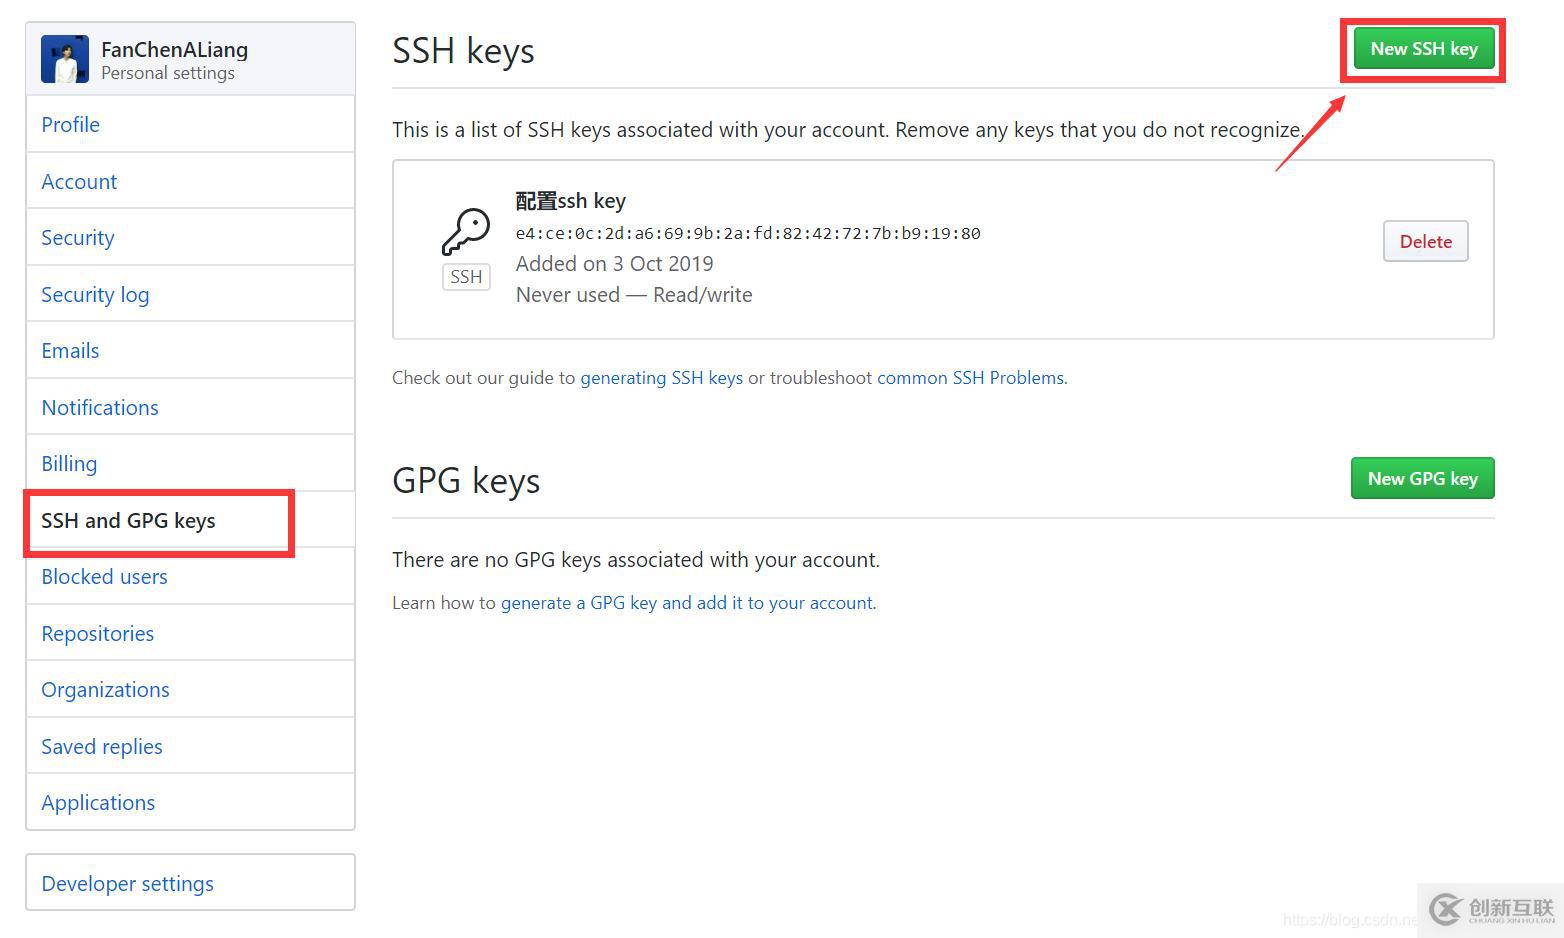Open the Billing page
This screenshot has height=938, width=1564.
point(69,464)
